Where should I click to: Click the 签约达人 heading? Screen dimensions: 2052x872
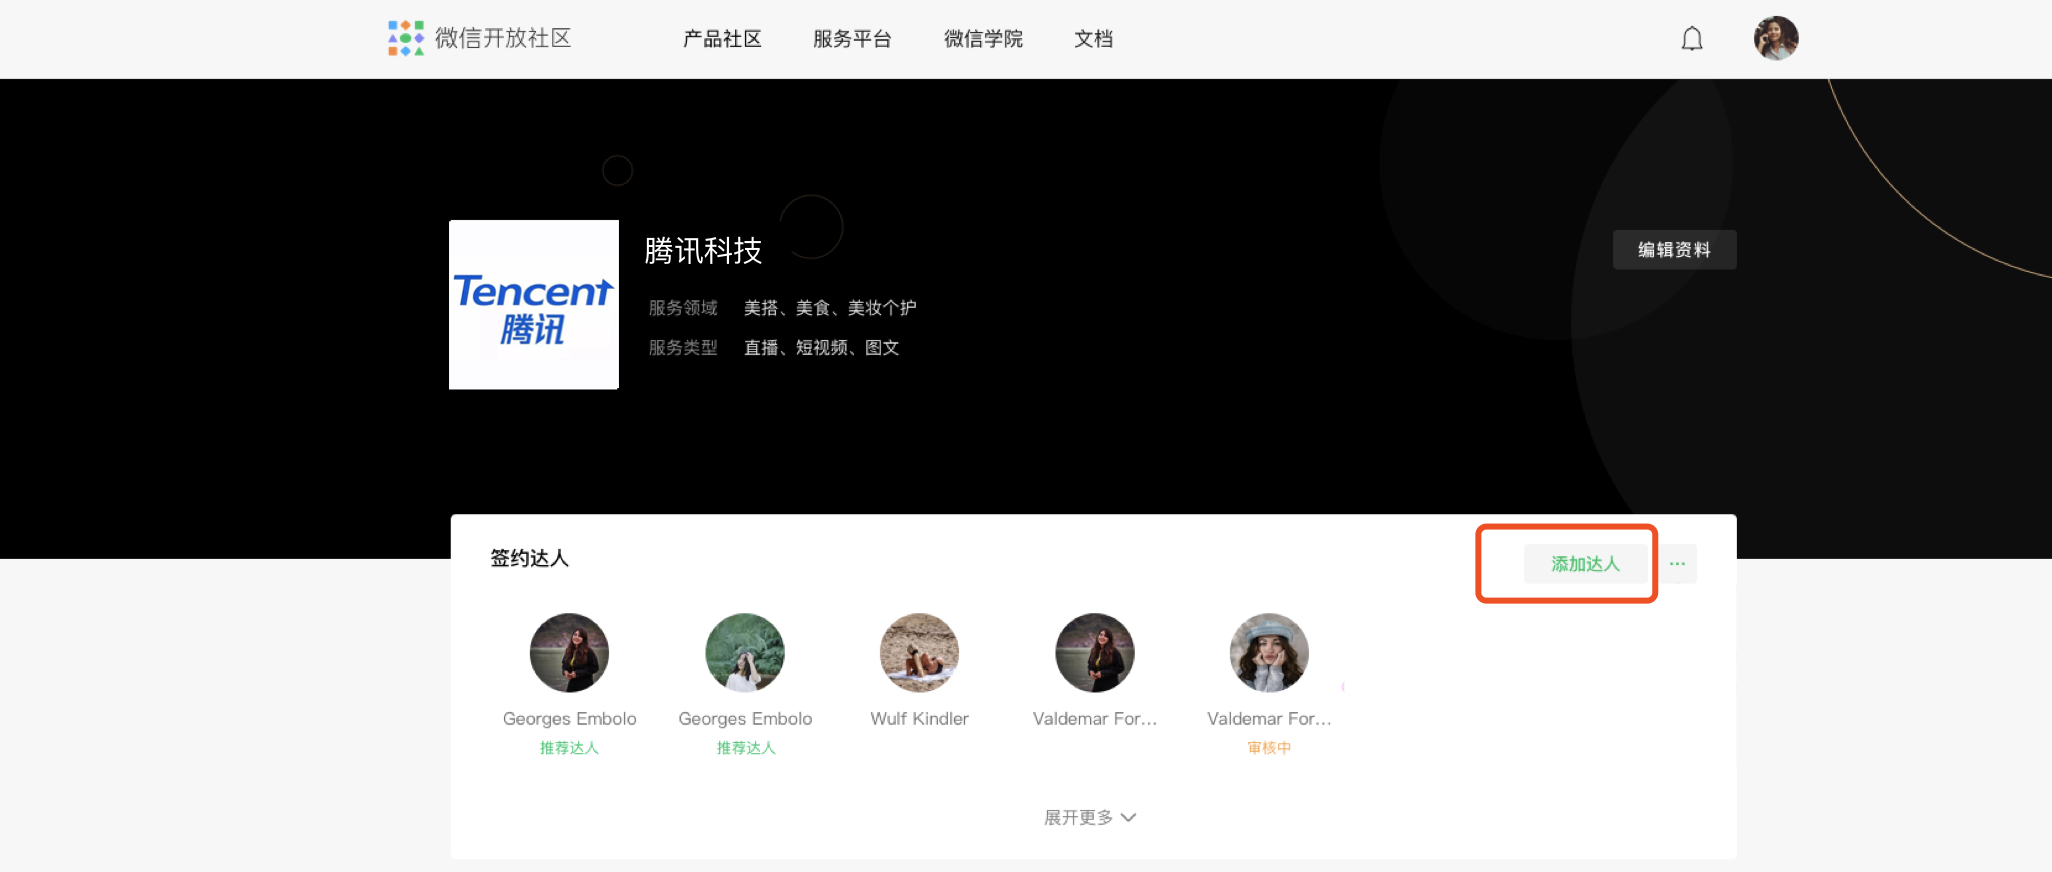coord(529,558)
